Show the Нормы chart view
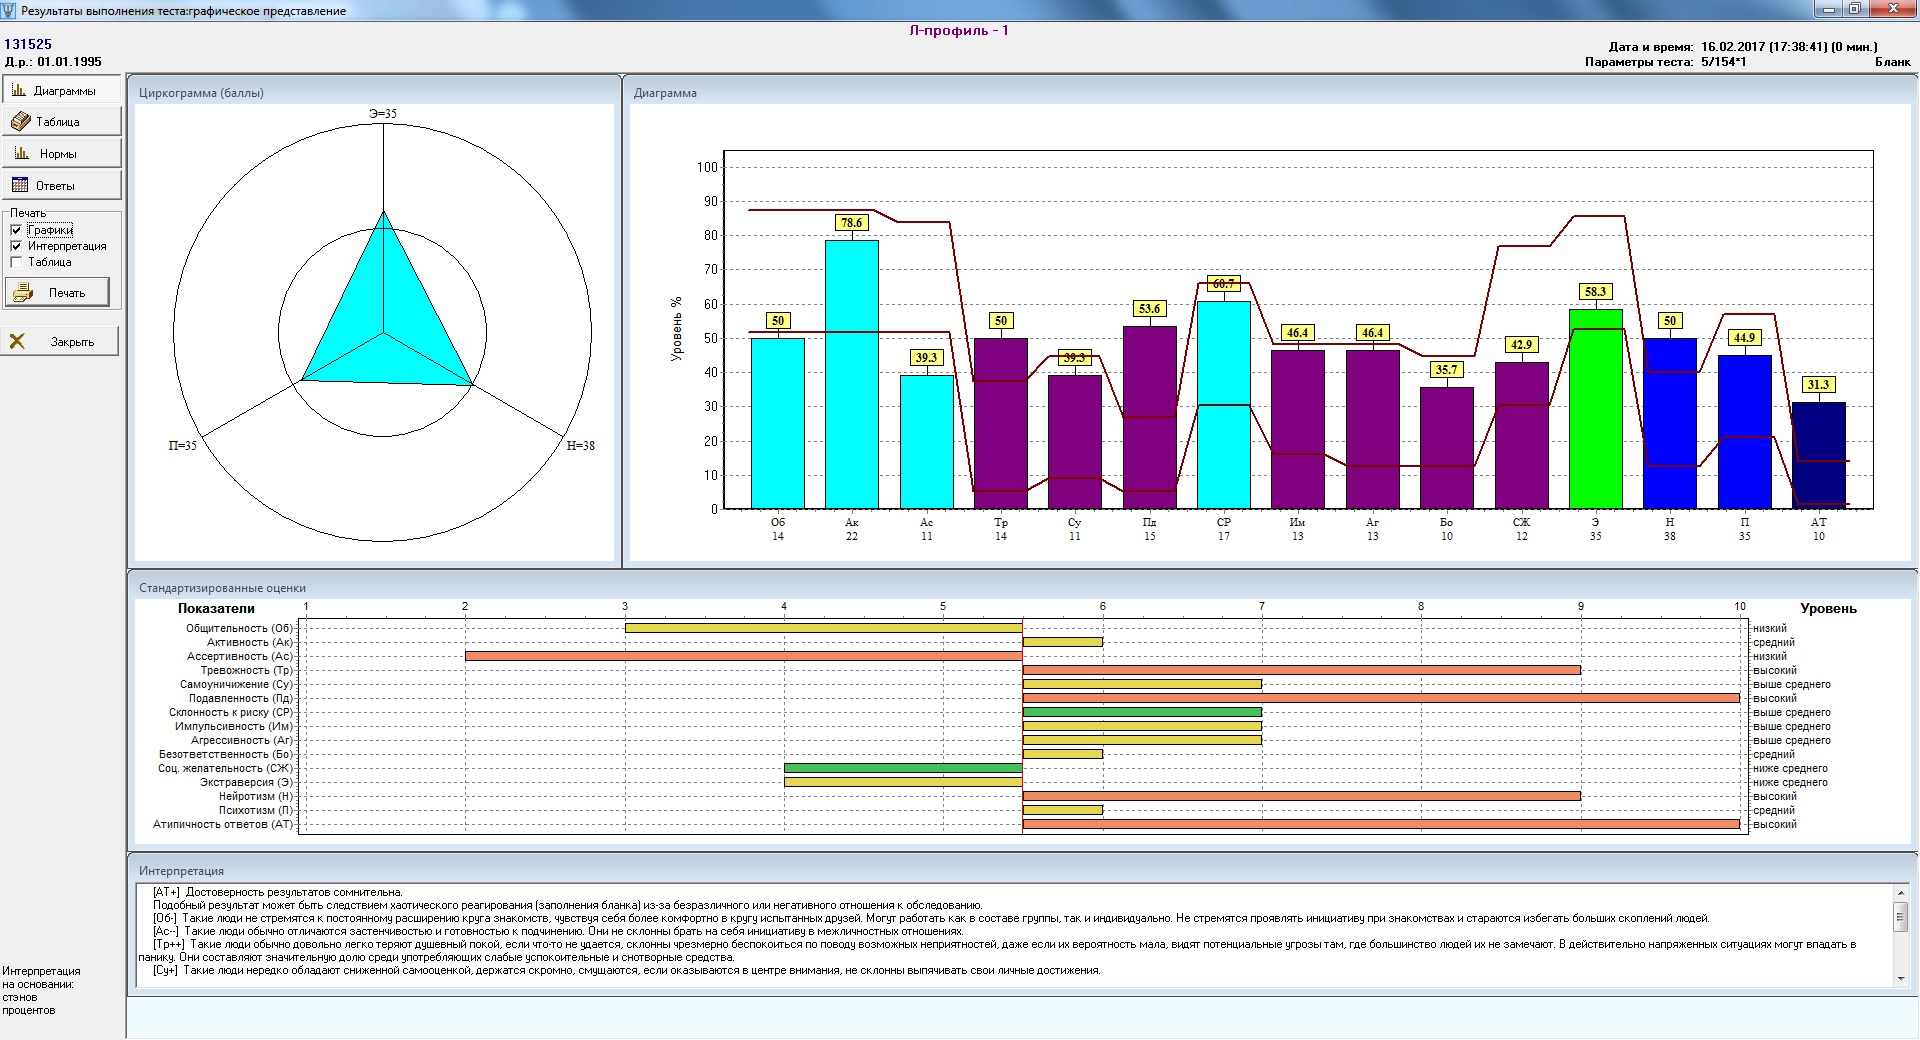This screenshot has width=1920, height=1040. [62, 154]
